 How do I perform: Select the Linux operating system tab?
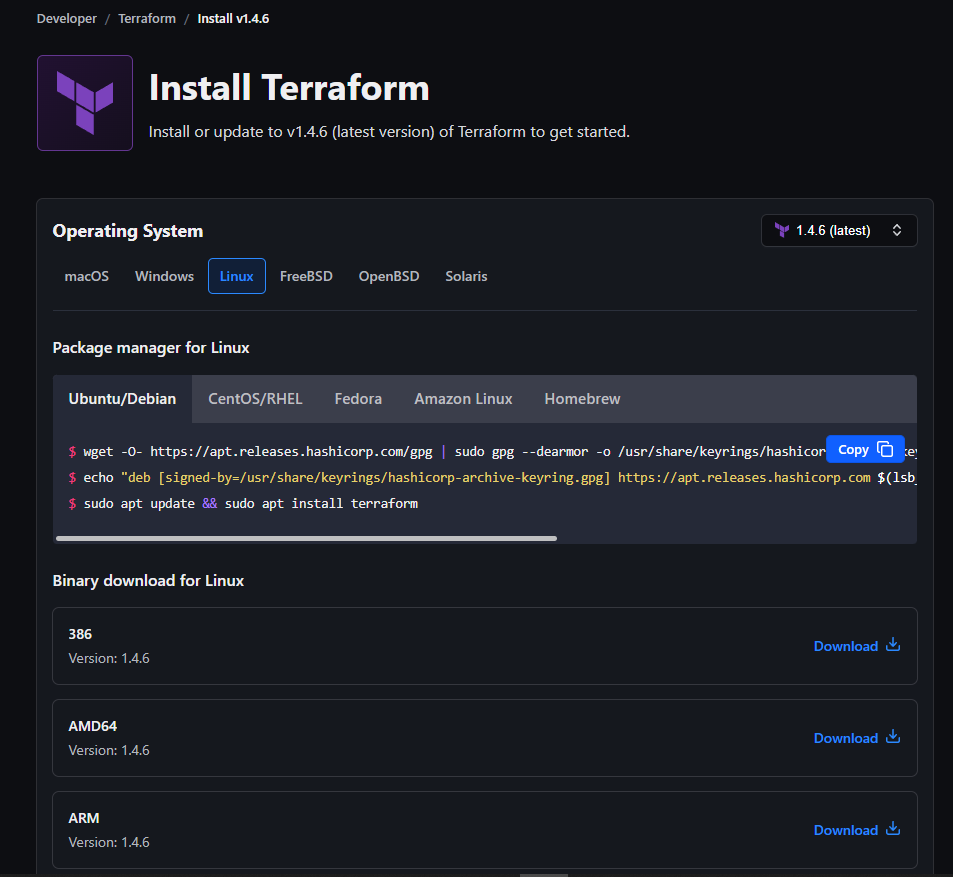click(x=236, y=276)
